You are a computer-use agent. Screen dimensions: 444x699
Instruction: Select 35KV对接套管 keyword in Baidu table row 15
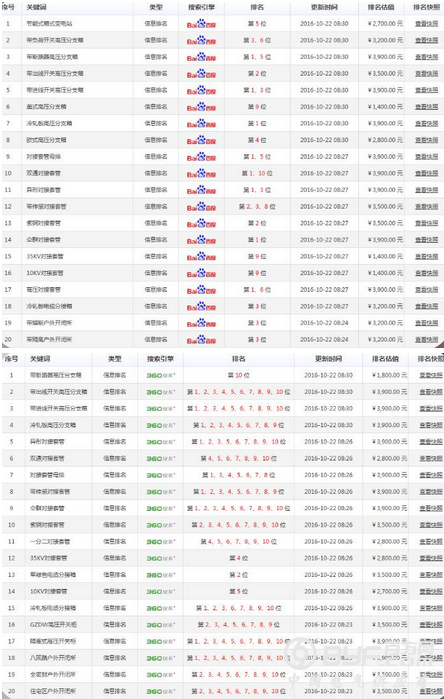pyautogui.click(x=45, y=256)
